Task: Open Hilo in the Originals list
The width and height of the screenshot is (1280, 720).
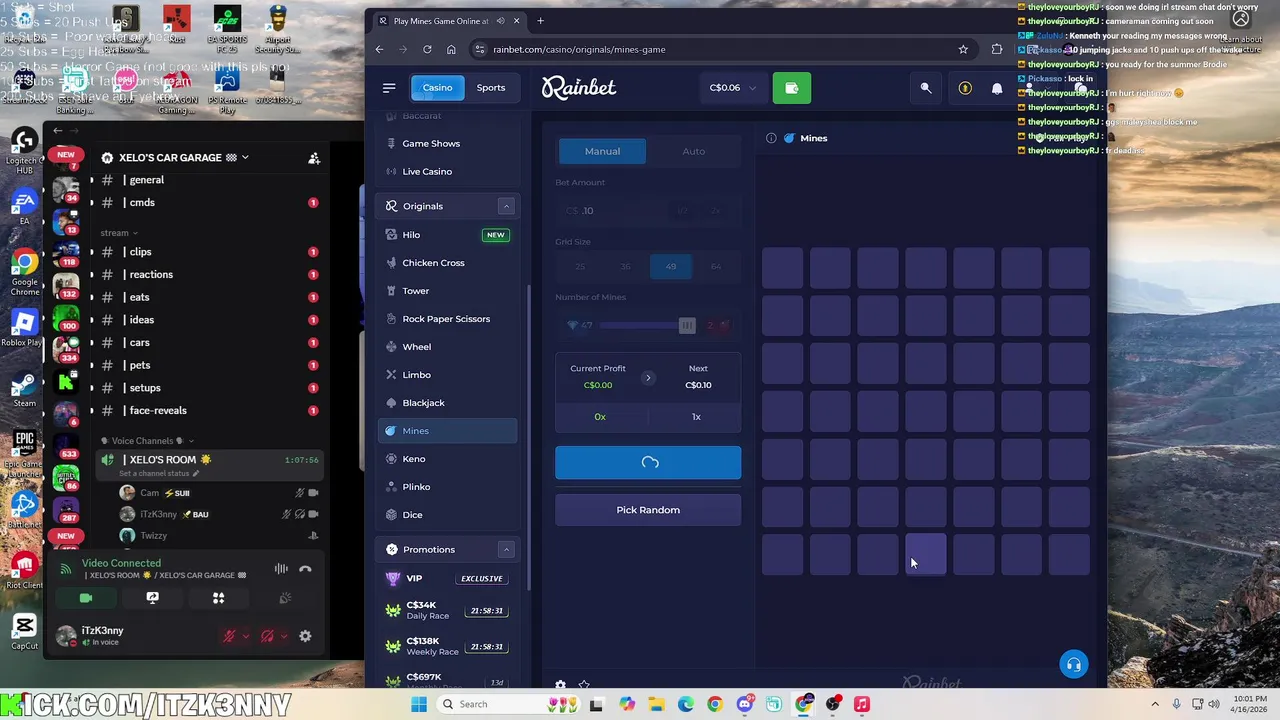Action: (x=448, y=235)
